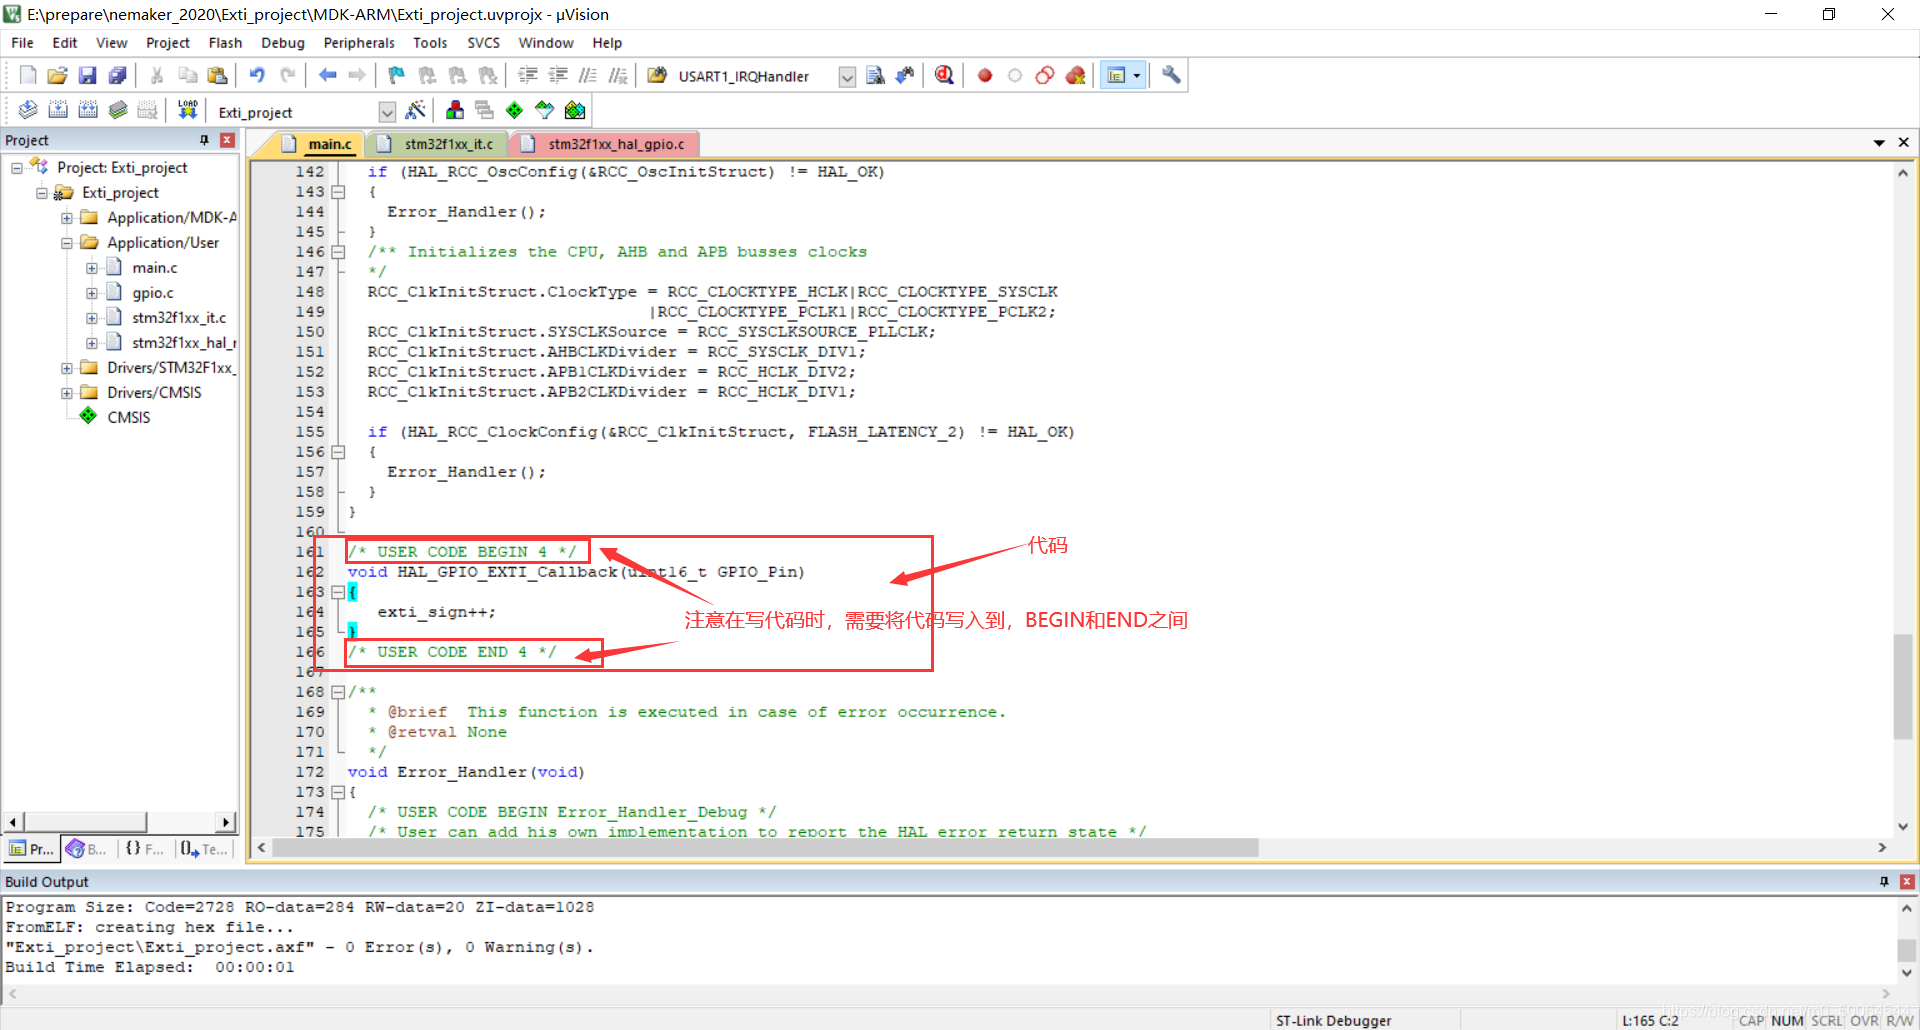1920x1030 pixels.
Task: Open Manage Run-Time Environment green diamond icon
Action: click(x=514, y=110)
